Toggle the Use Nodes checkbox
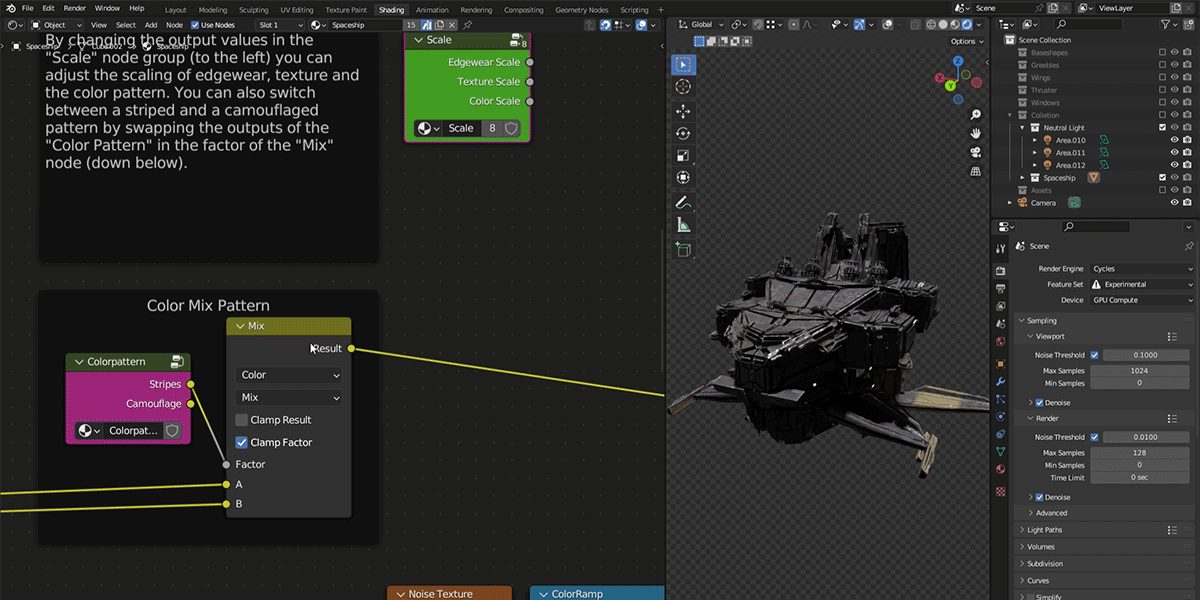1200x600 pixels. point(195,24)
